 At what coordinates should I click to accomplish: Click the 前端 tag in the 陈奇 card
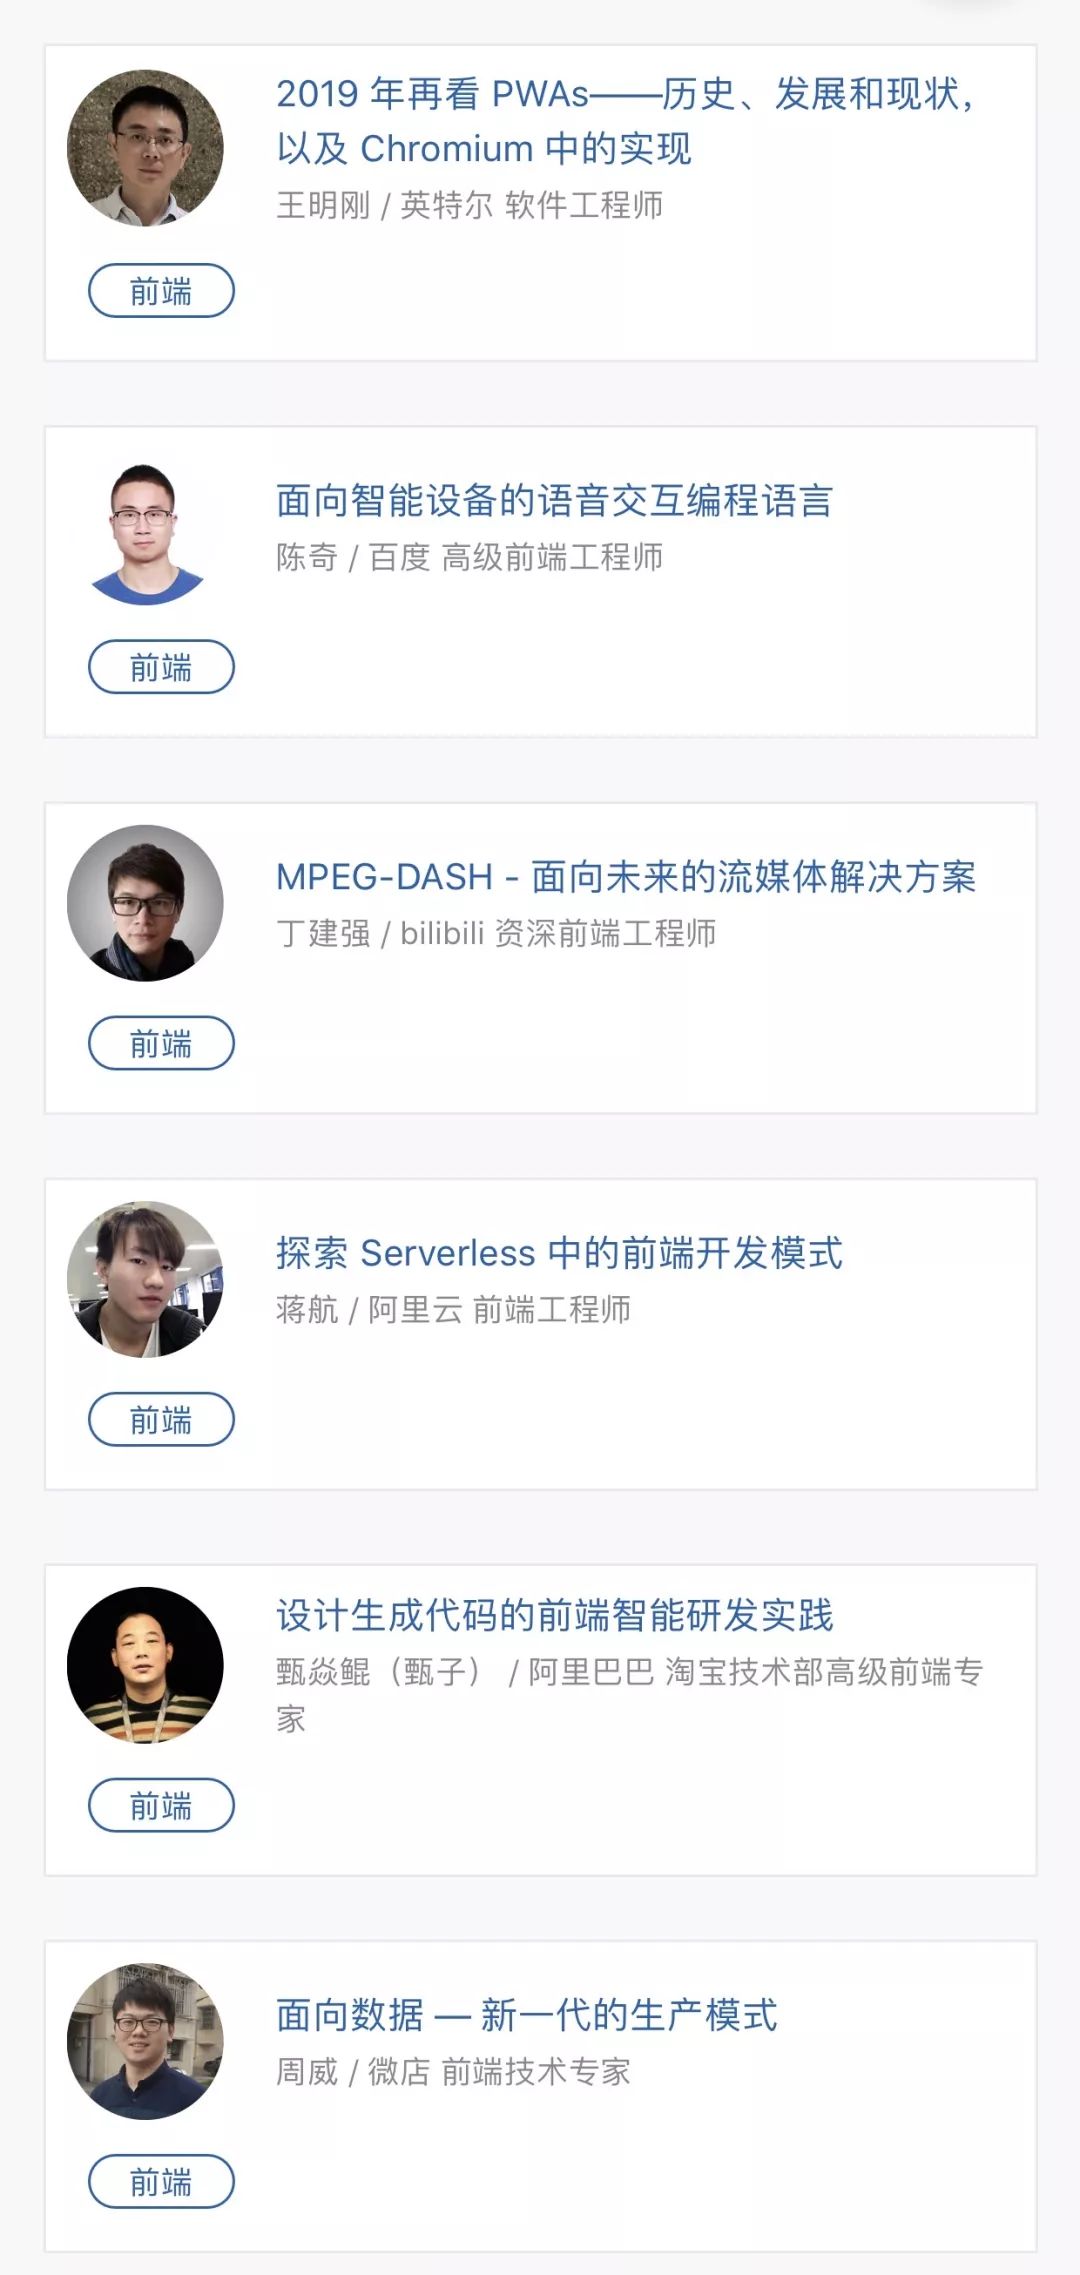pos(161,667)
